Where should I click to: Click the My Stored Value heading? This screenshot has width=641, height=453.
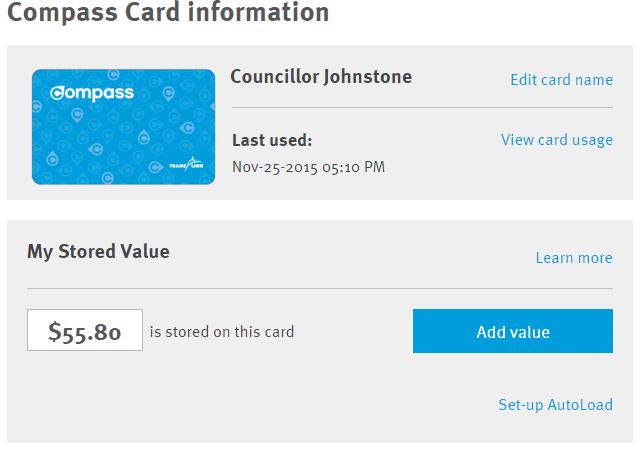click(x=98, y=251)
